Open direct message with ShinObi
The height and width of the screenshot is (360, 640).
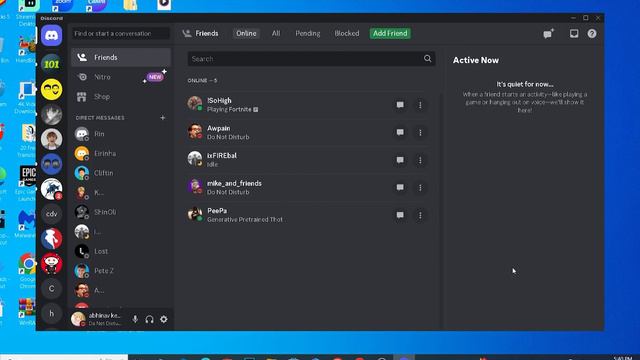[121, 212]
